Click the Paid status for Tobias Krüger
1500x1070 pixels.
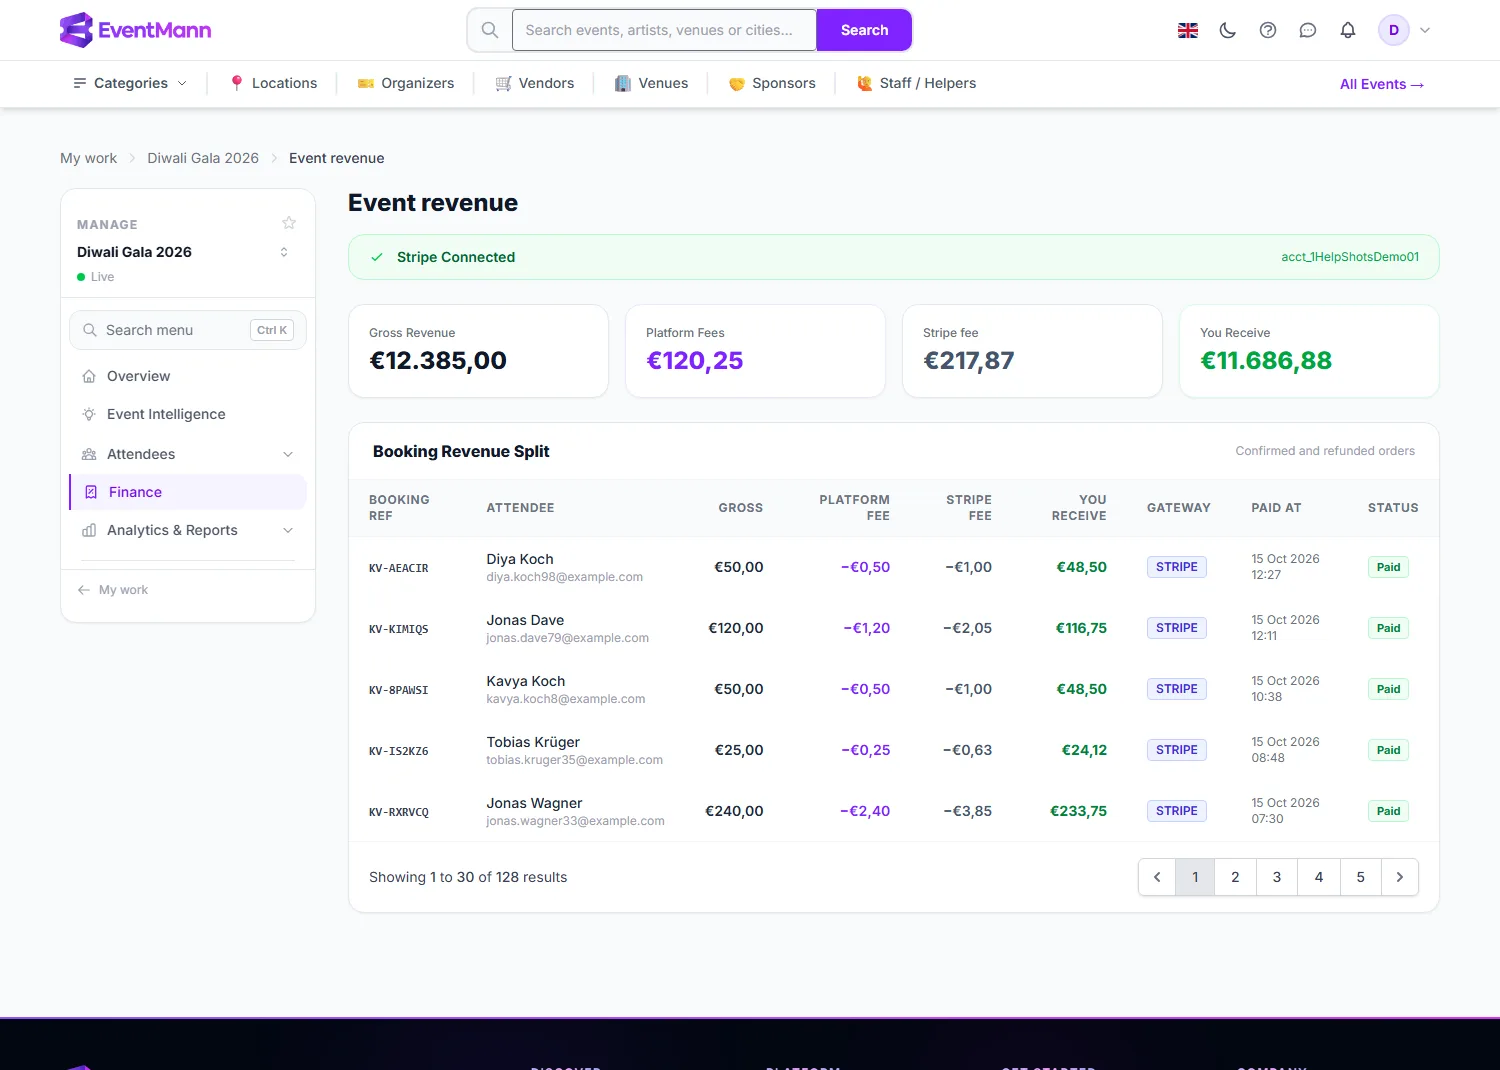pos(1388,750)
